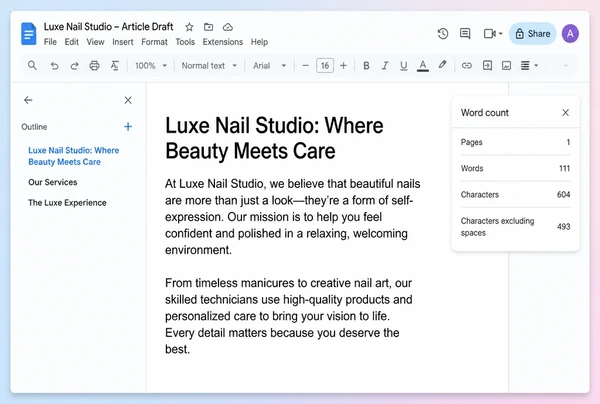Viewport: 600px width, 404px height.
Task: Open the account avatar A
Action: tap(570, 34)
